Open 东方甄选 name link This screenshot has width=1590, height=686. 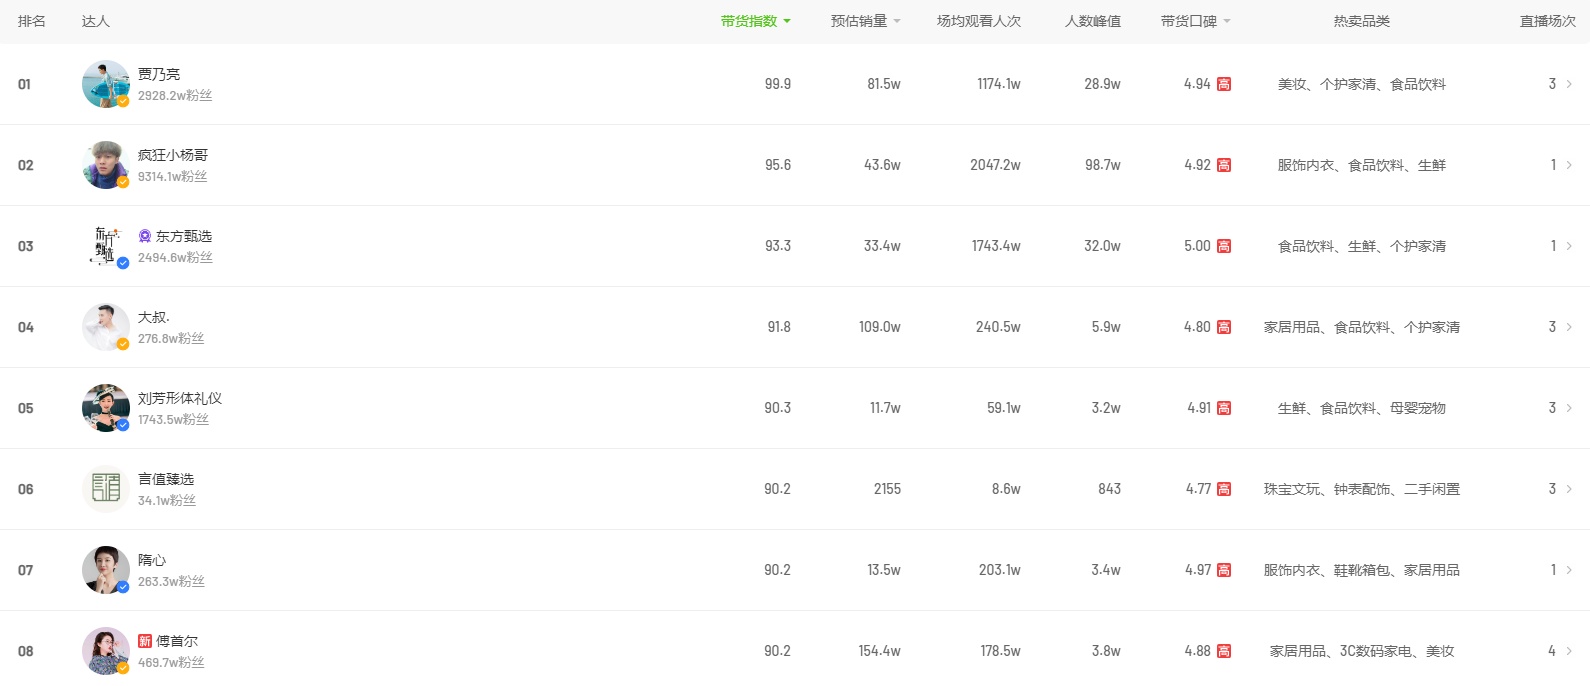184,236
